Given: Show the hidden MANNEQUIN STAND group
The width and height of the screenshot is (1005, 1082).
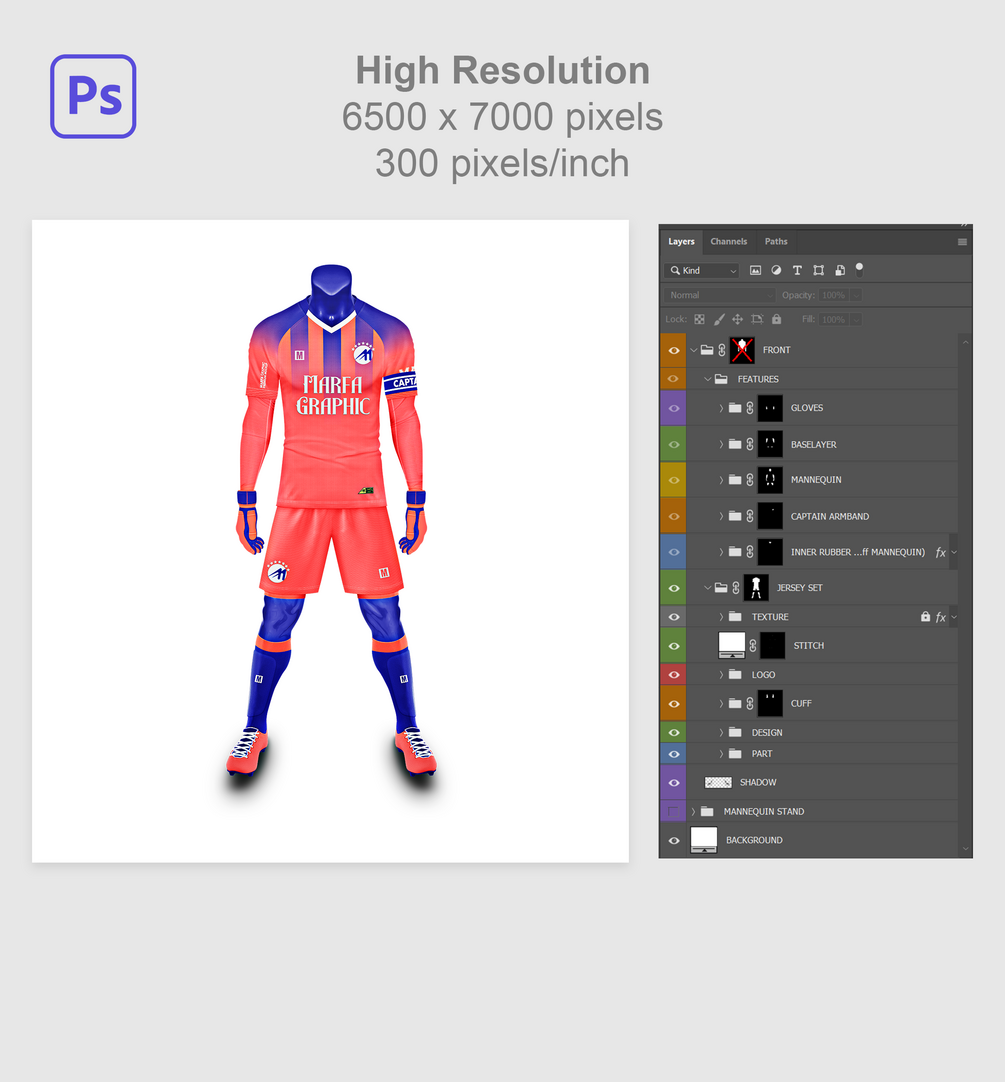Looking at the screenshot, I should 674,812.
